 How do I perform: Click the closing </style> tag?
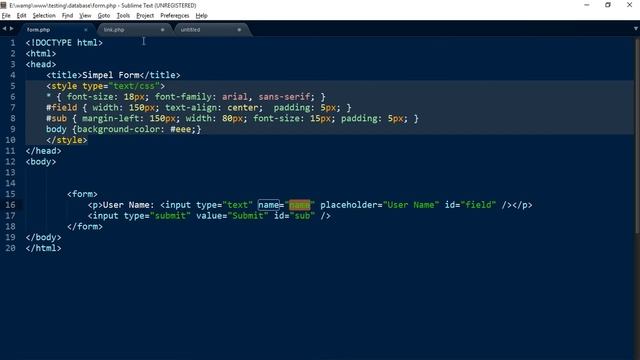[67, 140]
